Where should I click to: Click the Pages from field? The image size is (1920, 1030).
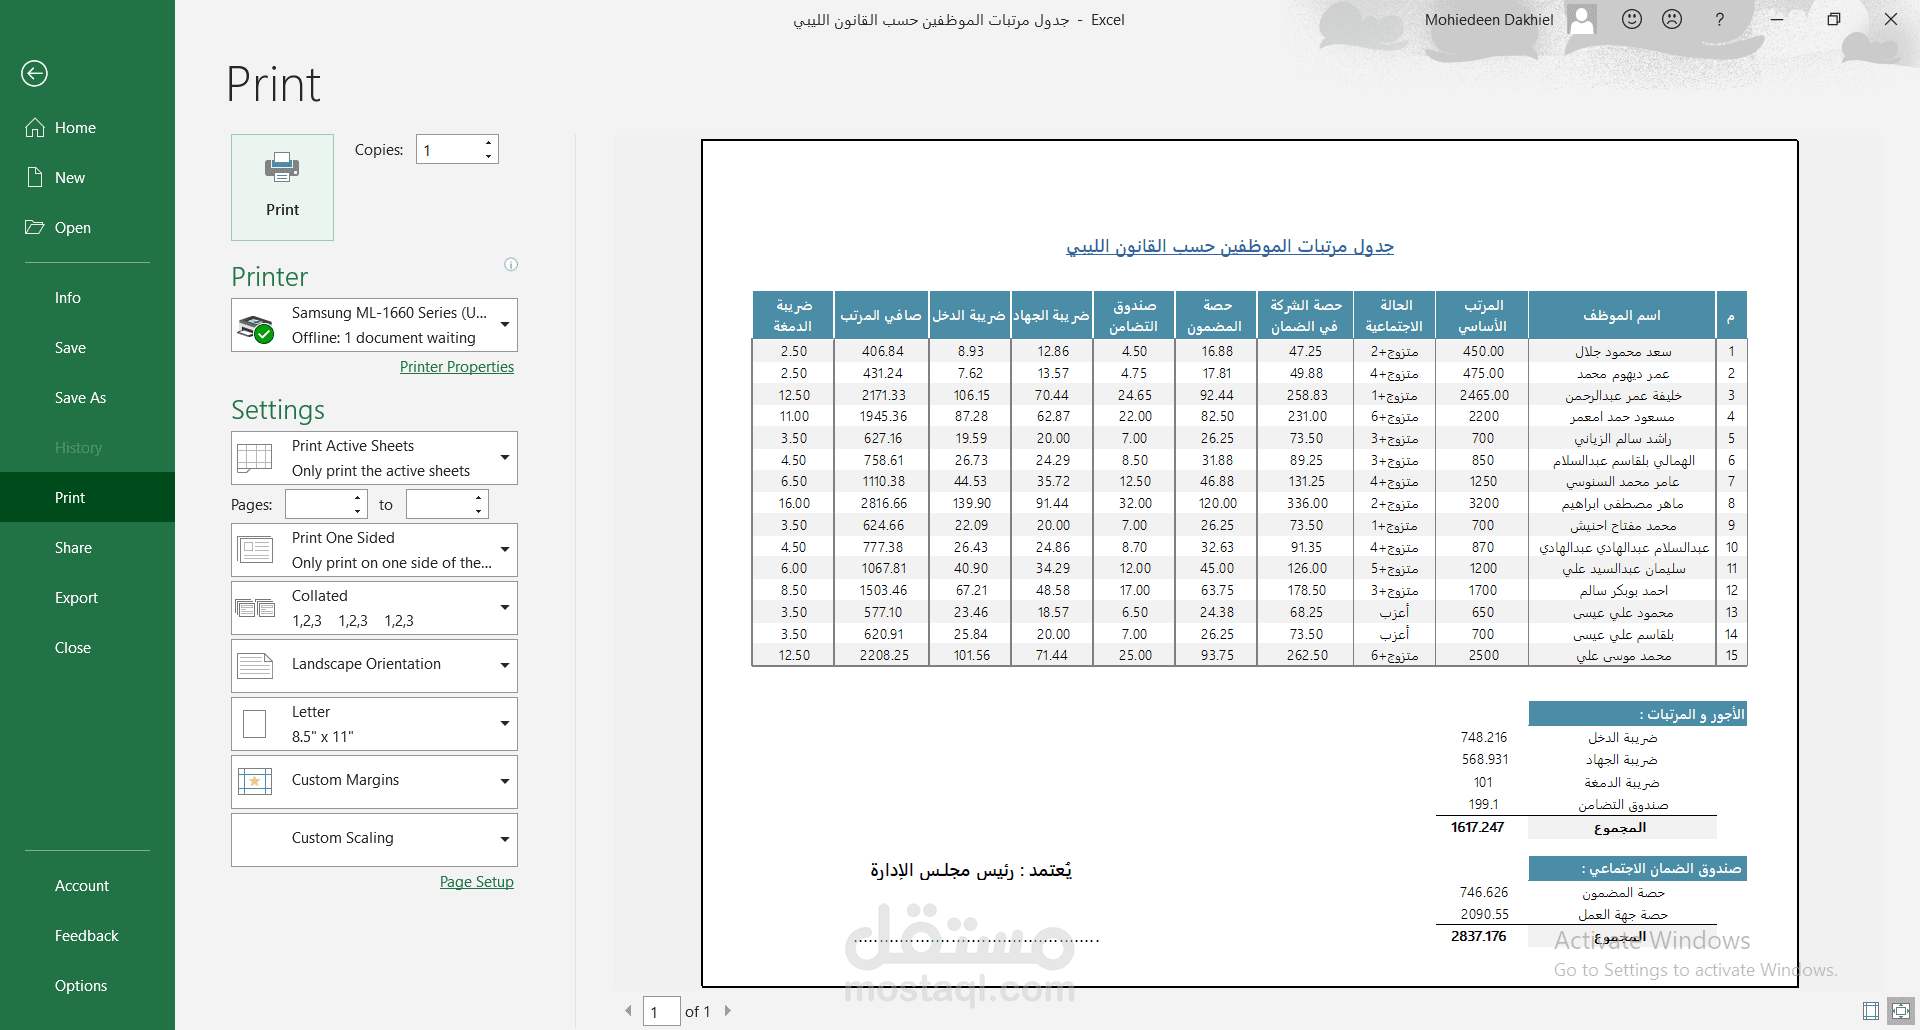tap(318, 504)
